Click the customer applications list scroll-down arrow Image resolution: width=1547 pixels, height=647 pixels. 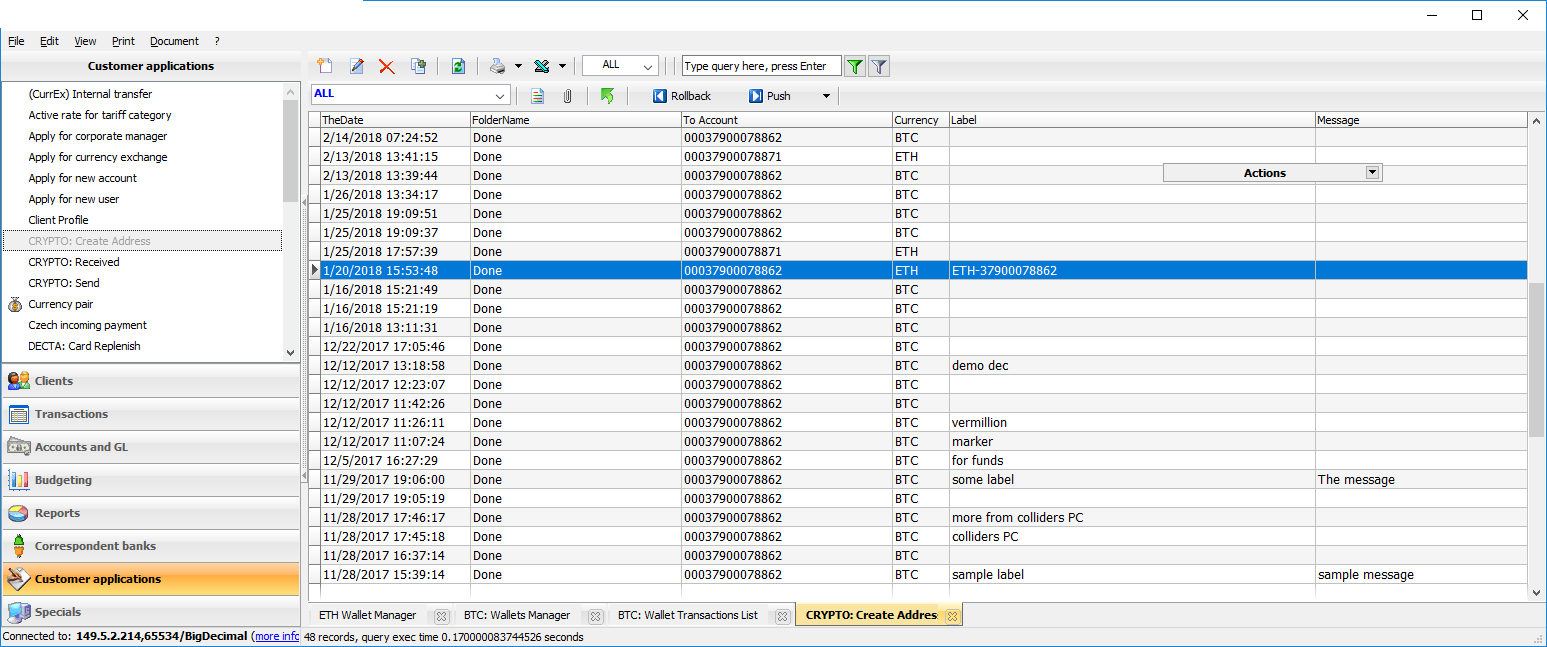point(291,352)
